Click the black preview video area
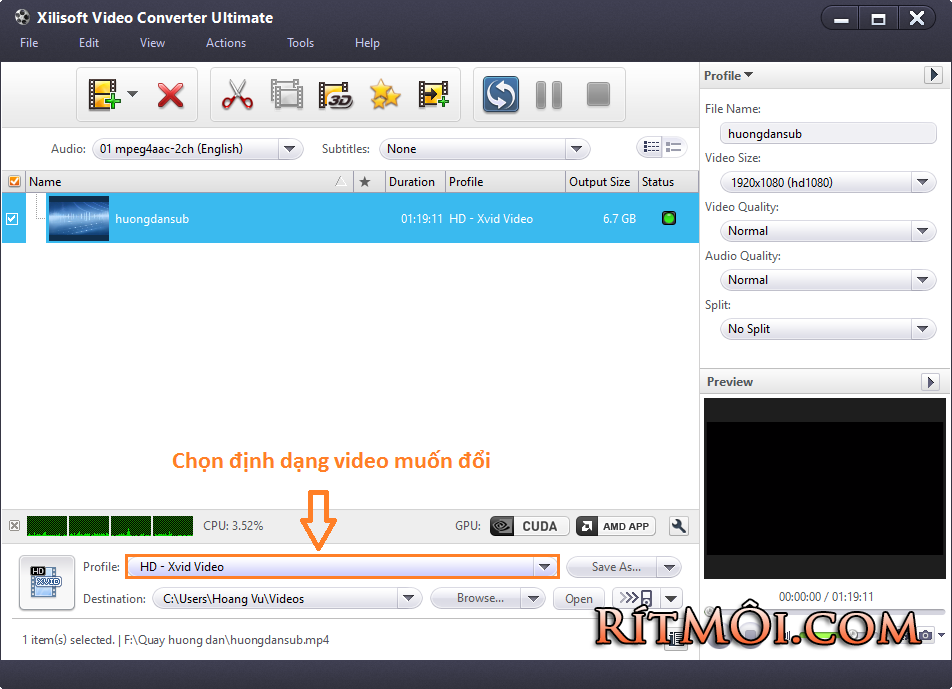 click(824, 488)
